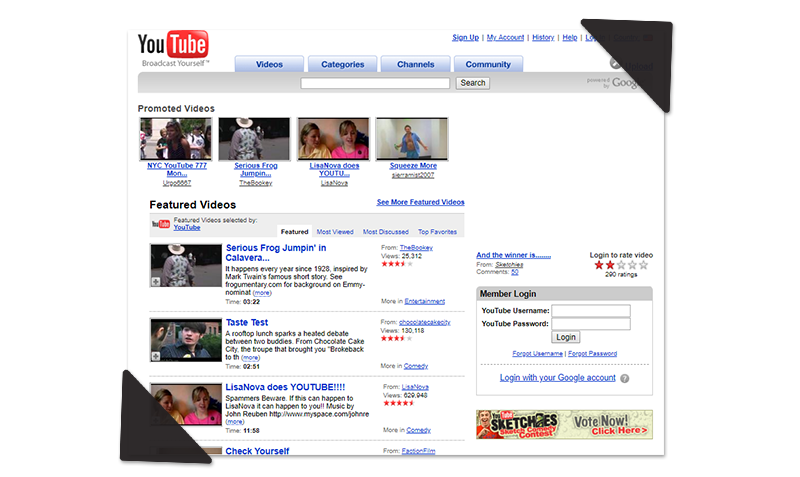Click Forgot Password link
Viewport: 800px width, 477px height.
coord(592,354)
